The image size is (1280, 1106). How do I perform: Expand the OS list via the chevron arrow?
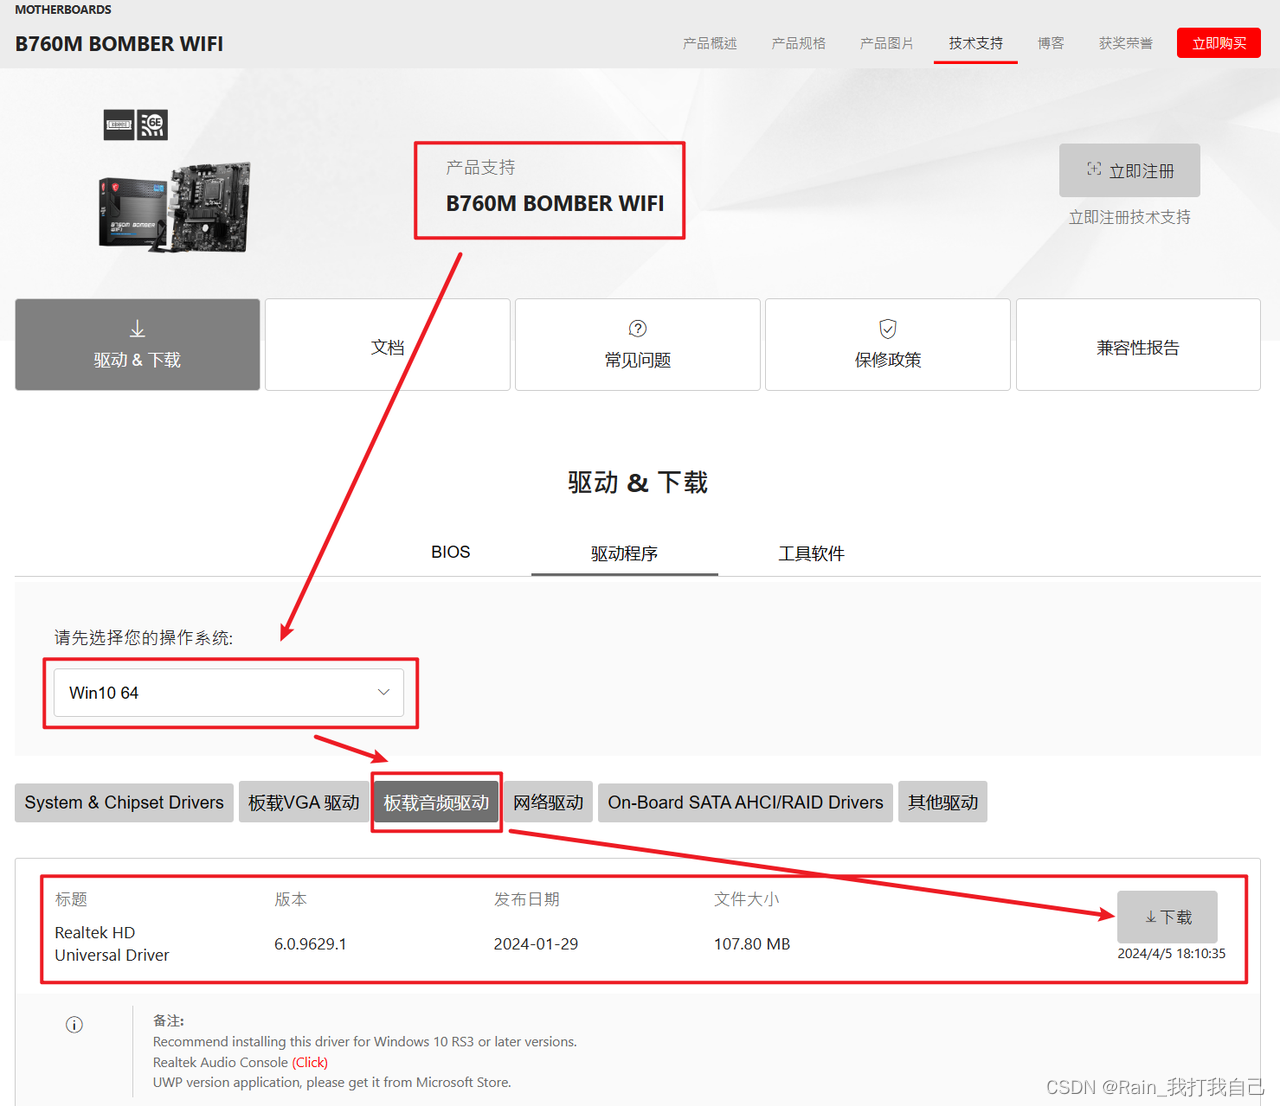click(383, 692)
